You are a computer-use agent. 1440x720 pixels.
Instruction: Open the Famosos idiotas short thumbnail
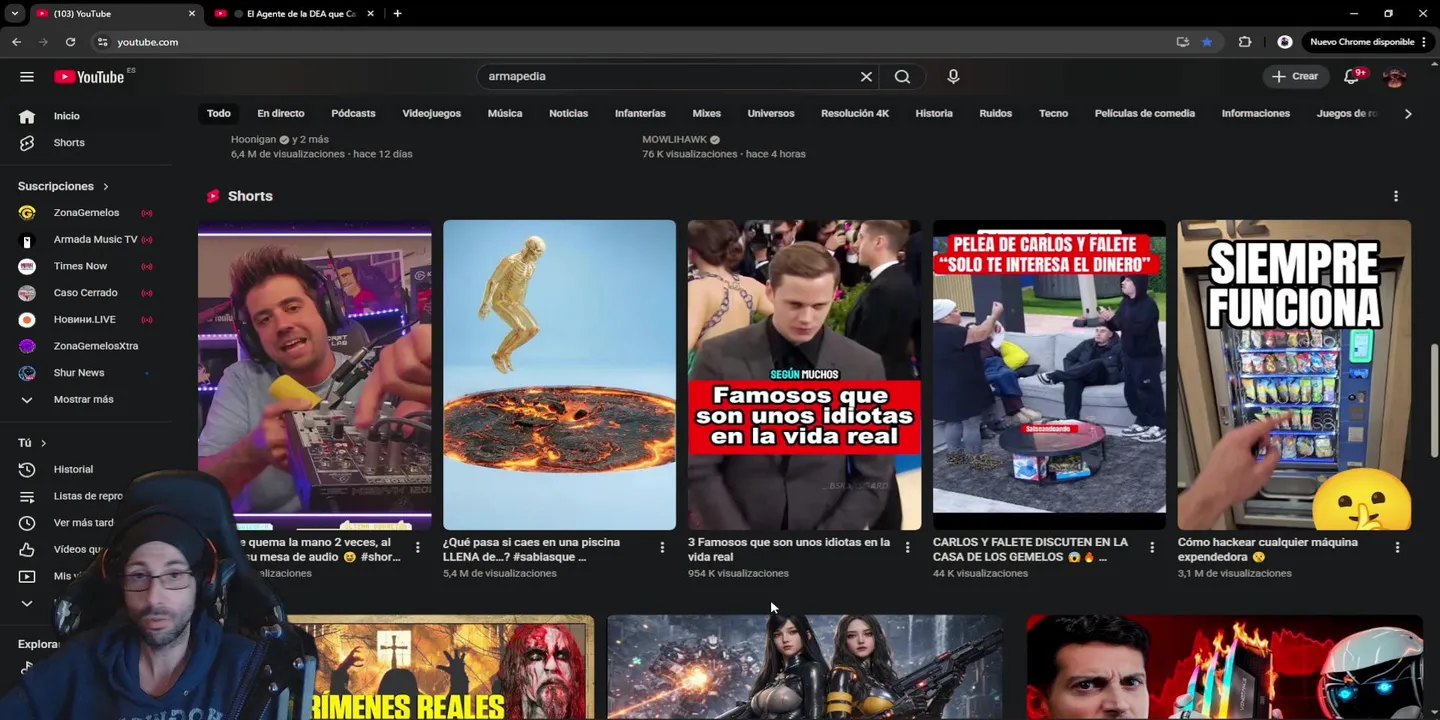804,375
